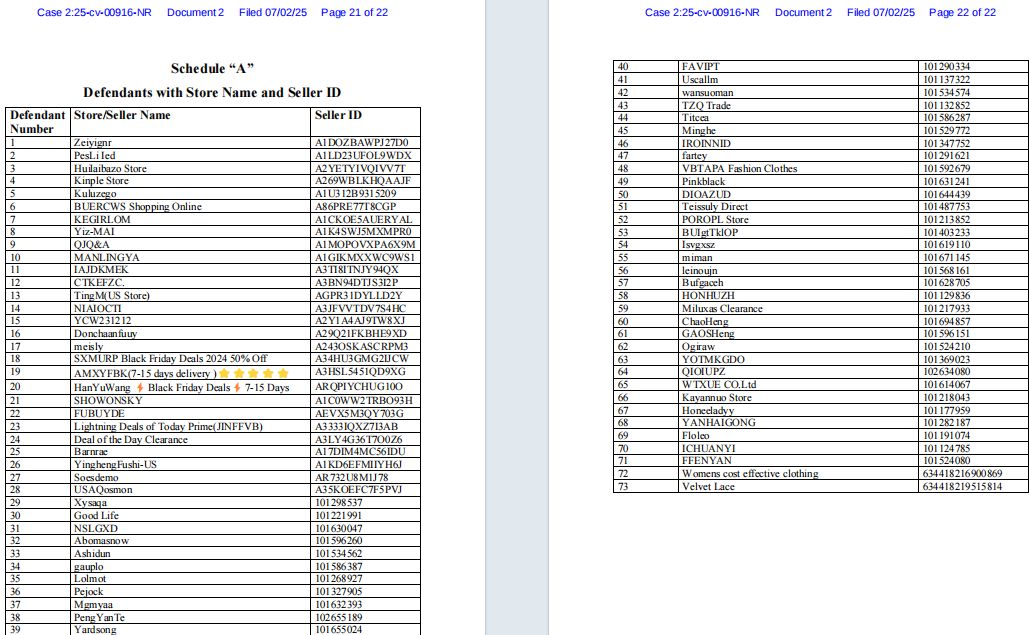Click the "Page 22 of 22" header text
The height and width of the screenshot is (635, 1029).
tap(962, 12)
